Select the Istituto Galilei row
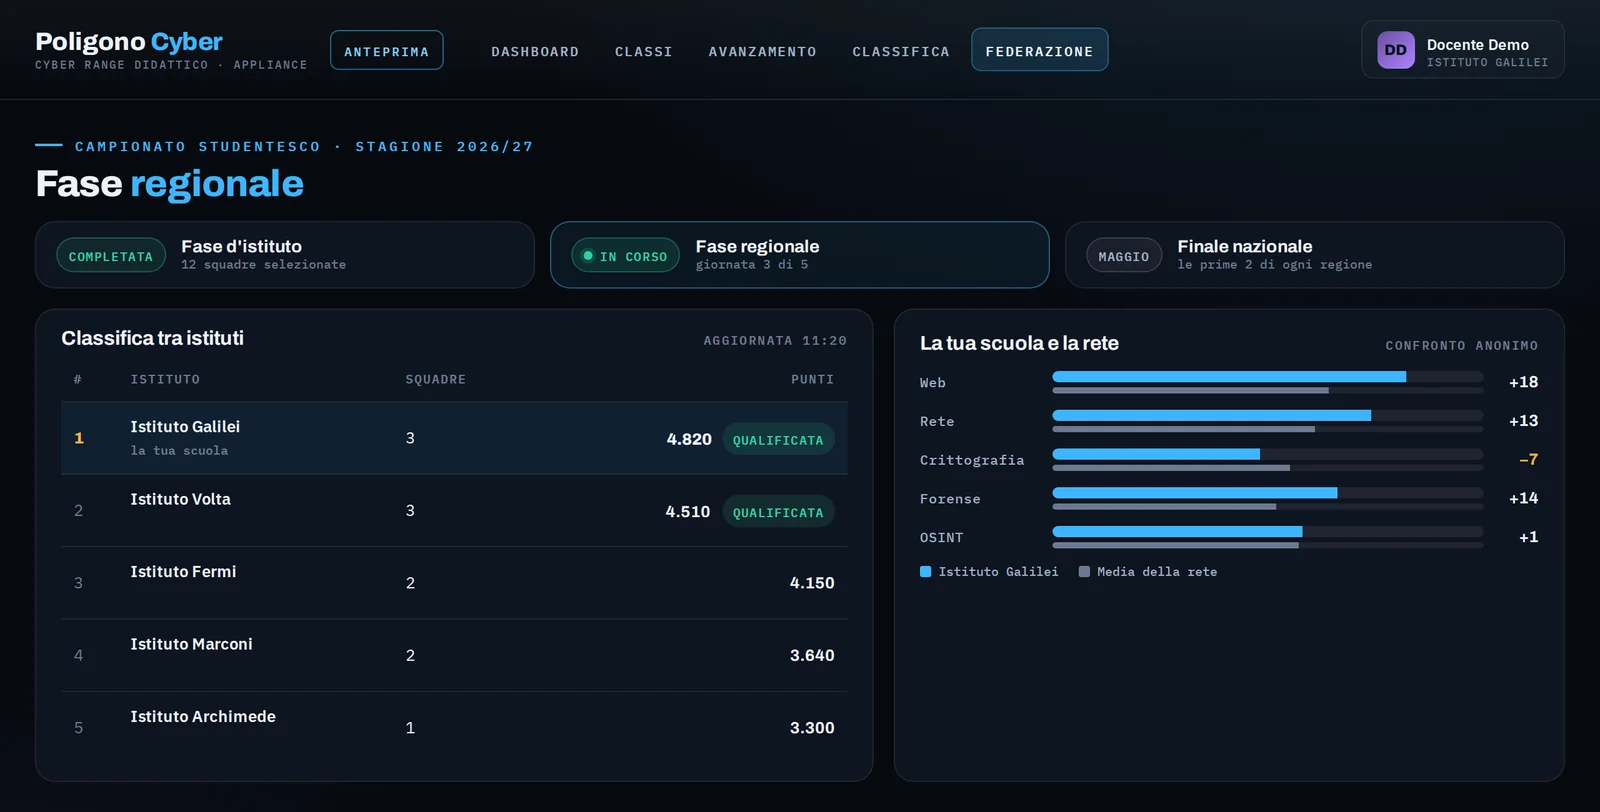1600x812 pixels. tap(454, 438)
